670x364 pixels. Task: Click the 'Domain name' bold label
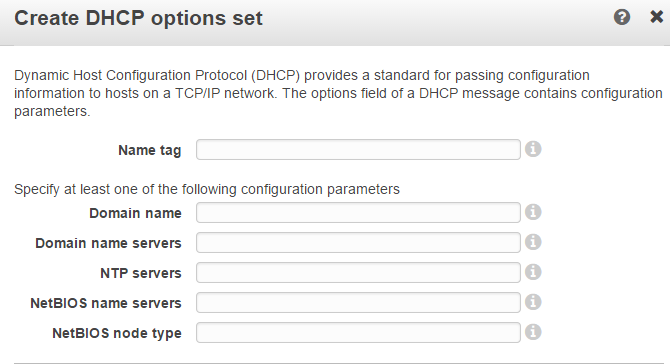point(135,213)
